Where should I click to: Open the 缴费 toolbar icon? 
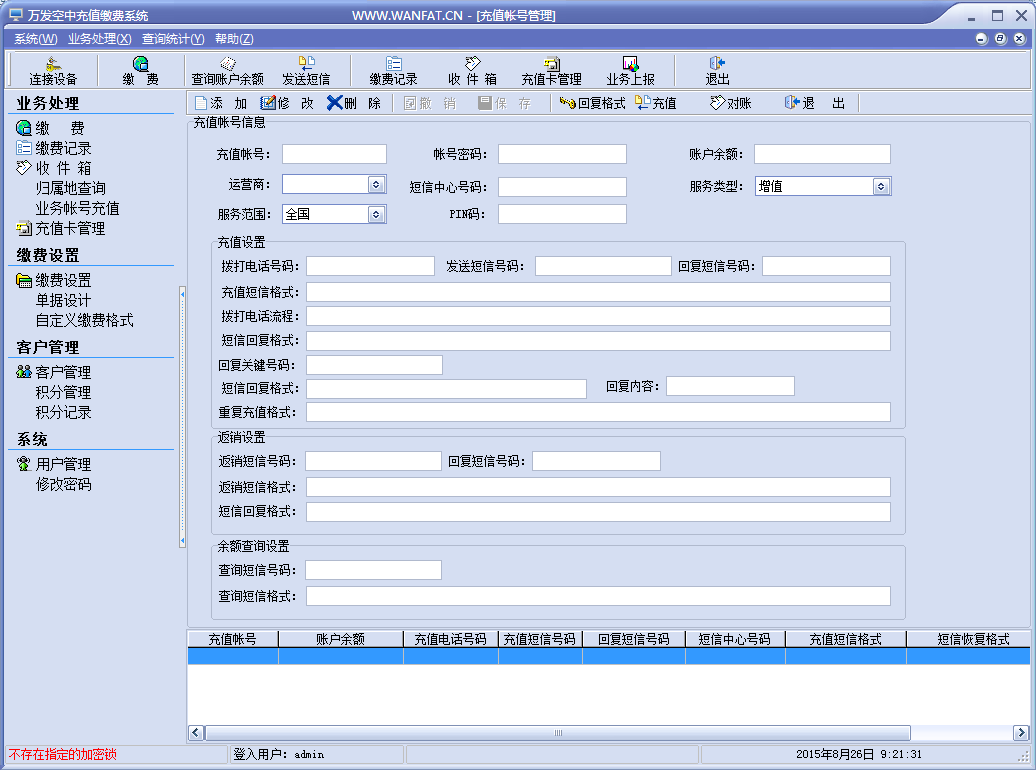point(141,71)
